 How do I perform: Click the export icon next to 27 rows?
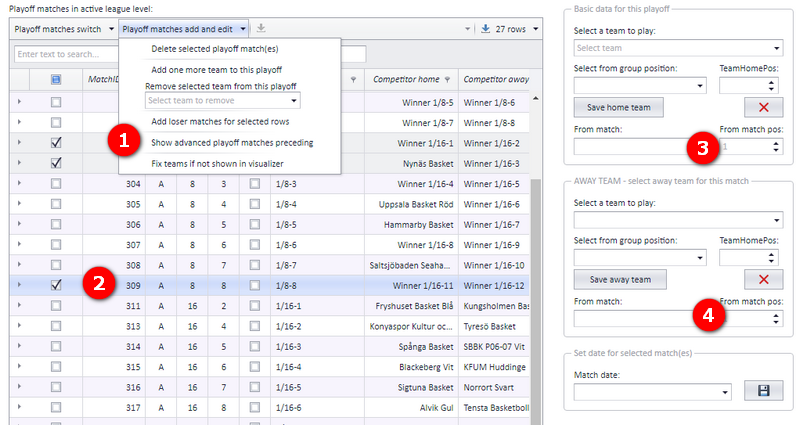(486, 29)
